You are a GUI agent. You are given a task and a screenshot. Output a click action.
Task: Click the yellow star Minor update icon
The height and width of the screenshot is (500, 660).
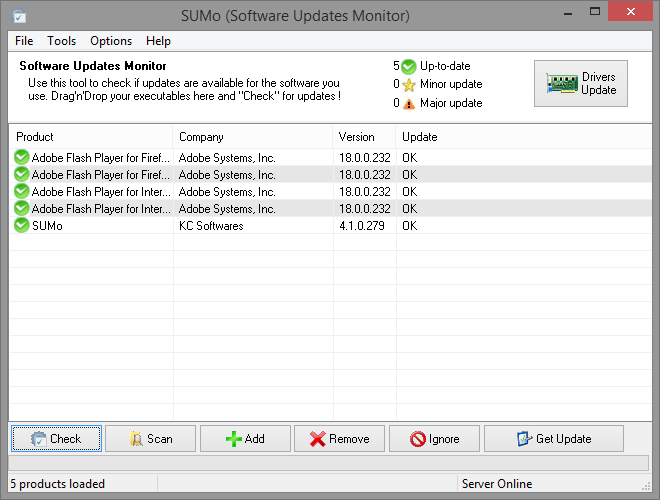click(409, 85)
